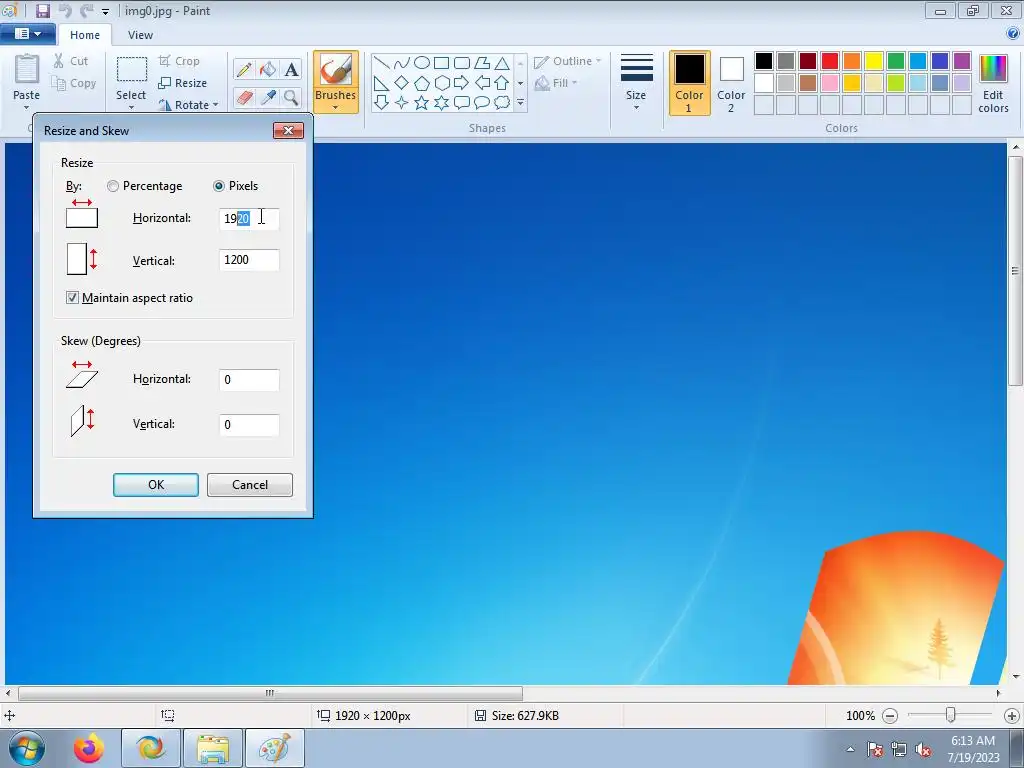The image size is (1024, 768).
Task: Click OK in Resize and Skew
Action: [x=156, y=485]
